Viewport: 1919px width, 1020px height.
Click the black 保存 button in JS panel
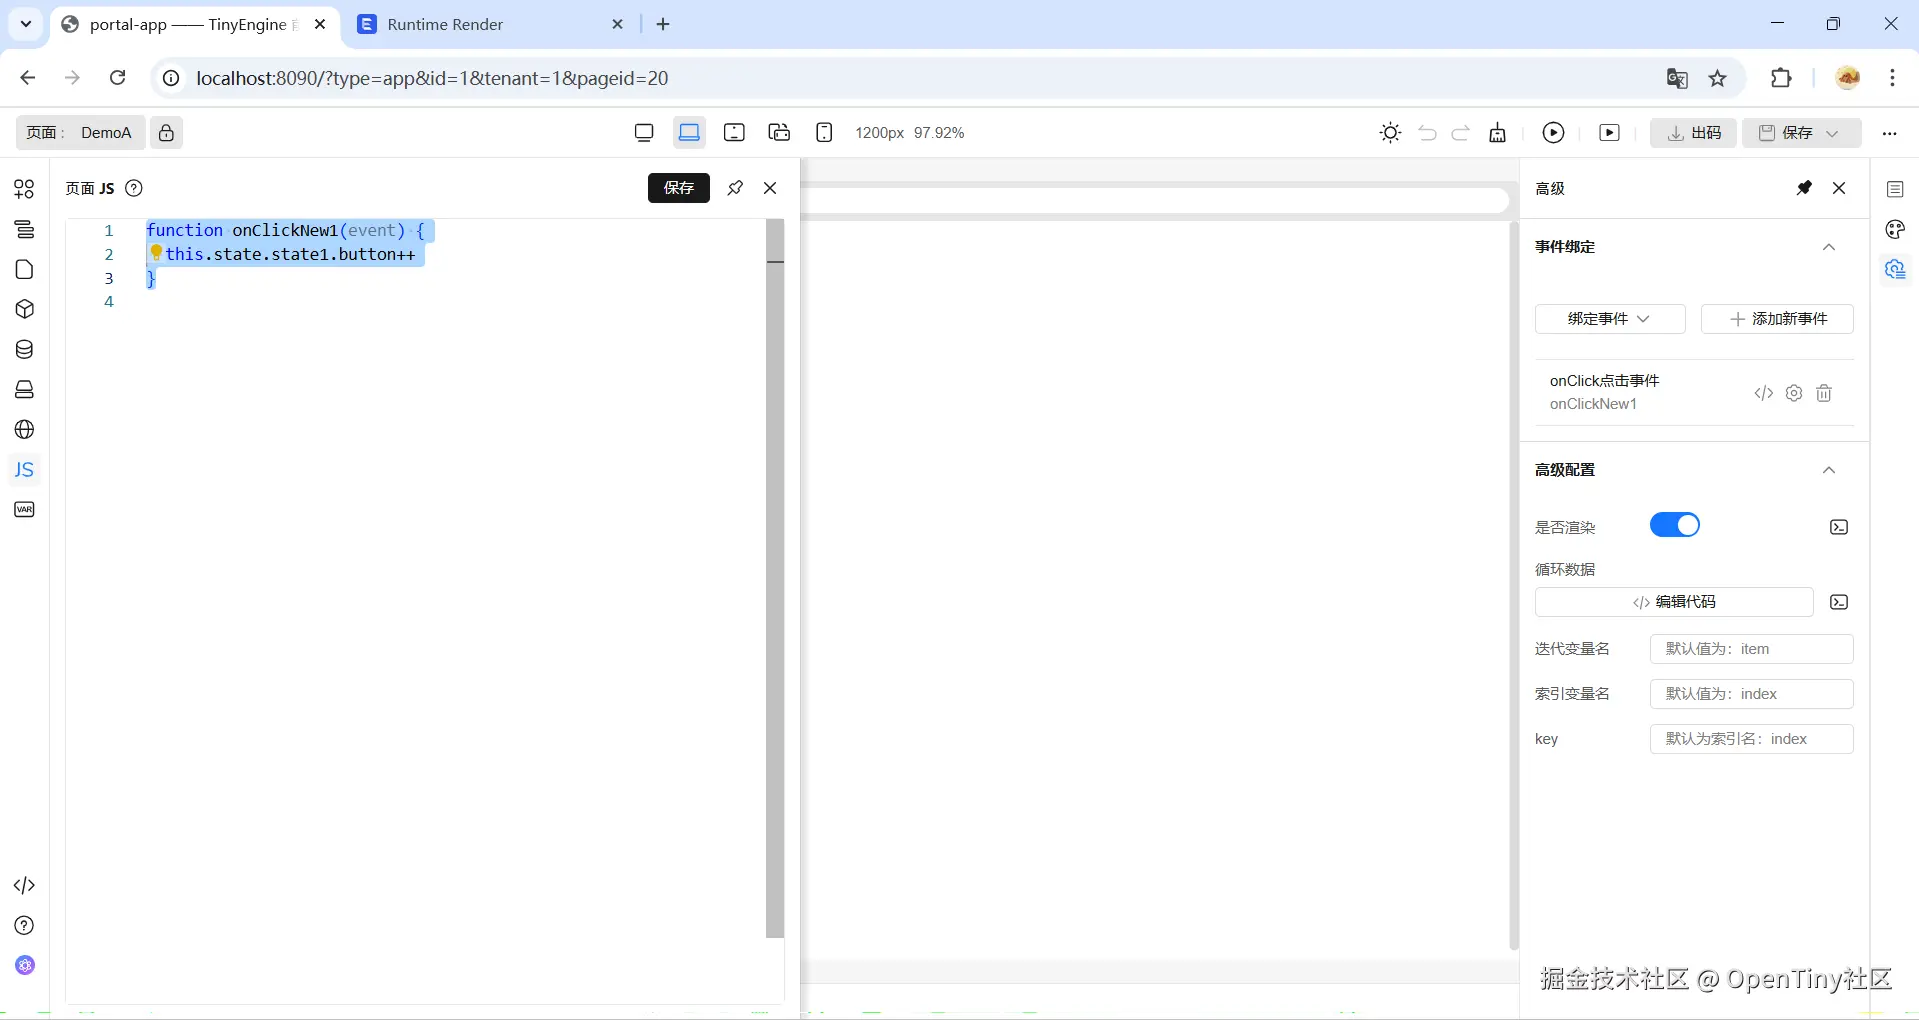[679, 188]
